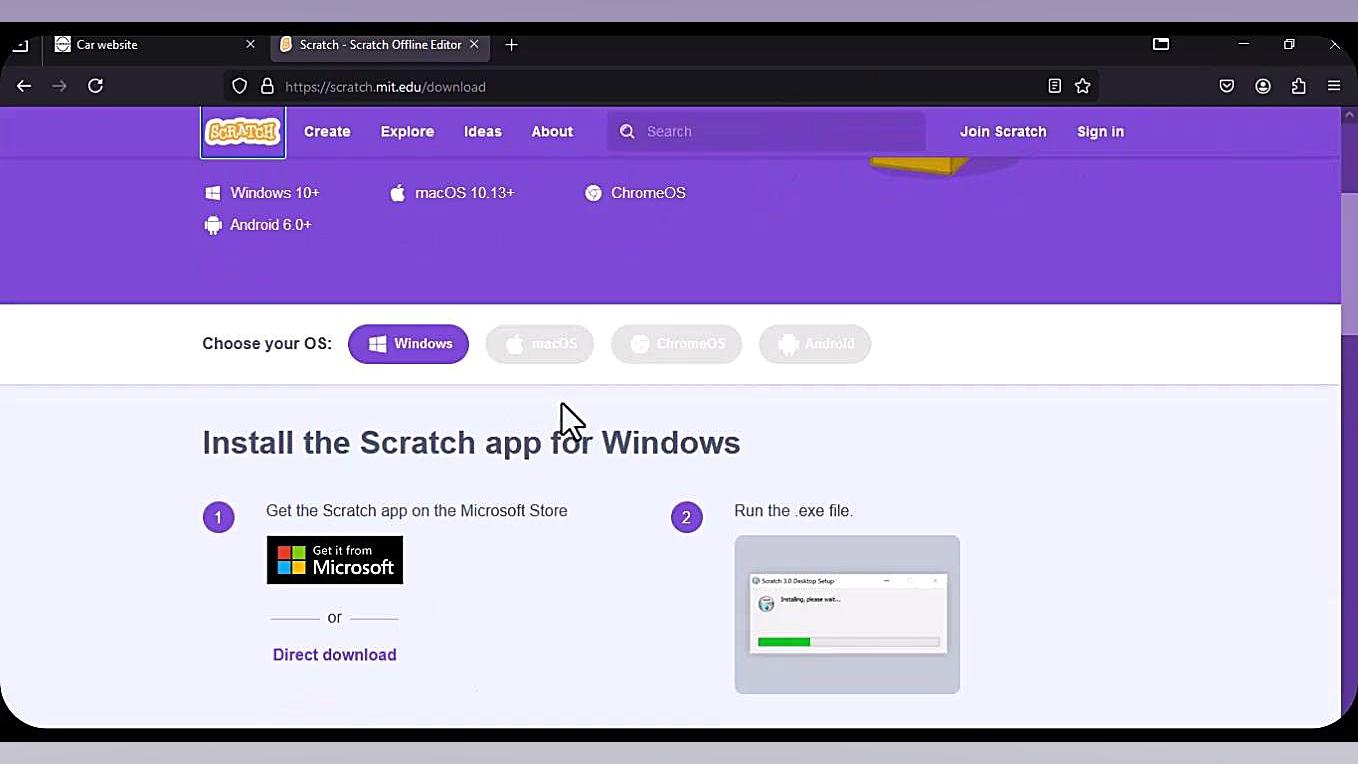Screen dimensions: 1358x764
Task: Open the tab overview icon in title bar
Action: pyautogui.click(x=1161, y=44)
